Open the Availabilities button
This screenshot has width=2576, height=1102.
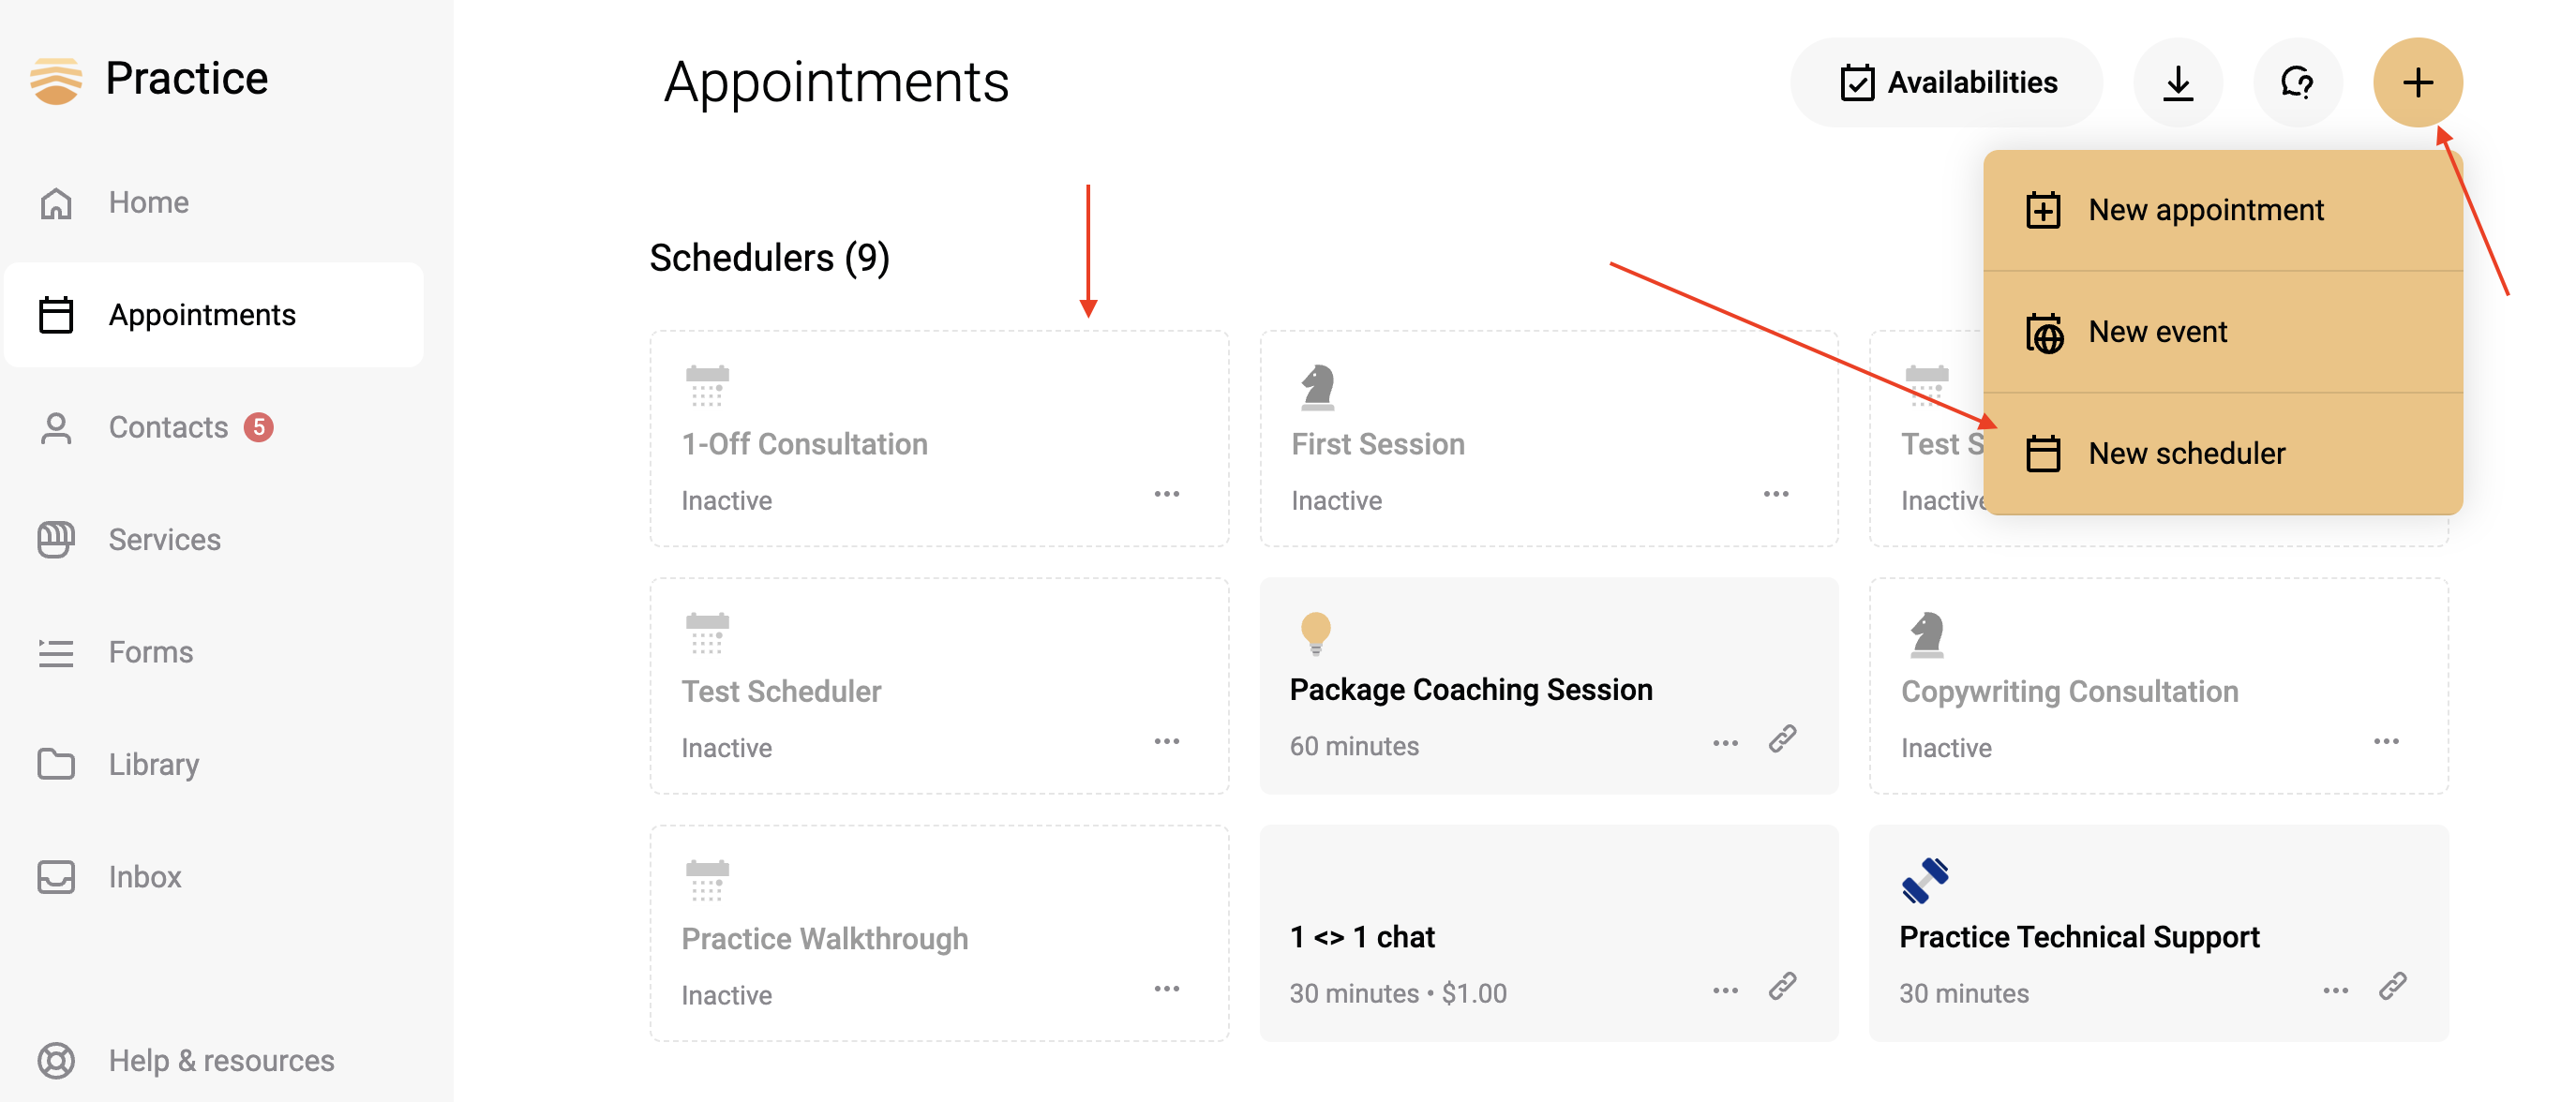pos(1946,82)
